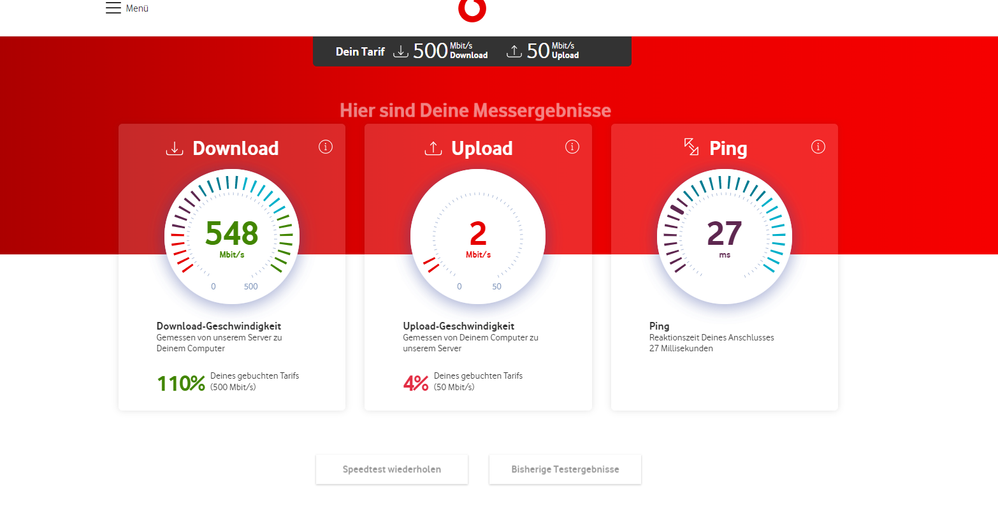The width and height of the screenshot is (998, 519).
Task: Click the 50 Mbit/s Upload tariff value
Action: (552, 51)
